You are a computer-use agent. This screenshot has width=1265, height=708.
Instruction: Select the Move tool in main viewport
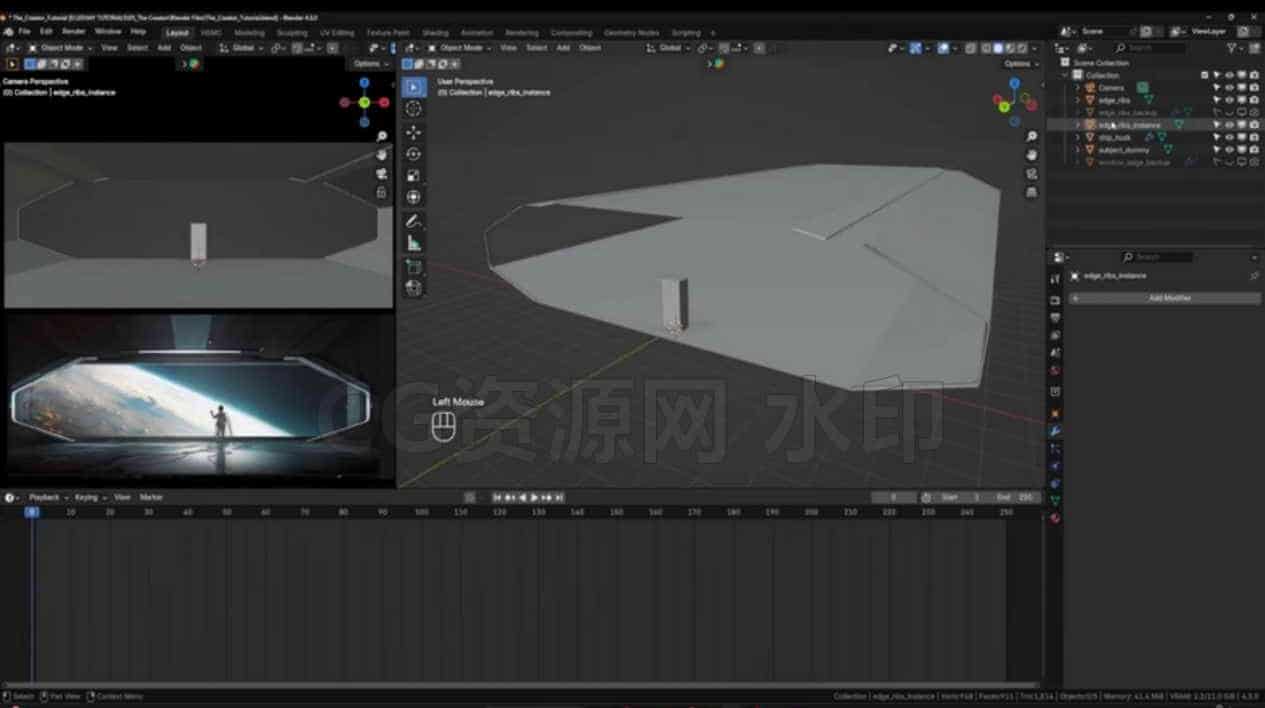(414, 132)
